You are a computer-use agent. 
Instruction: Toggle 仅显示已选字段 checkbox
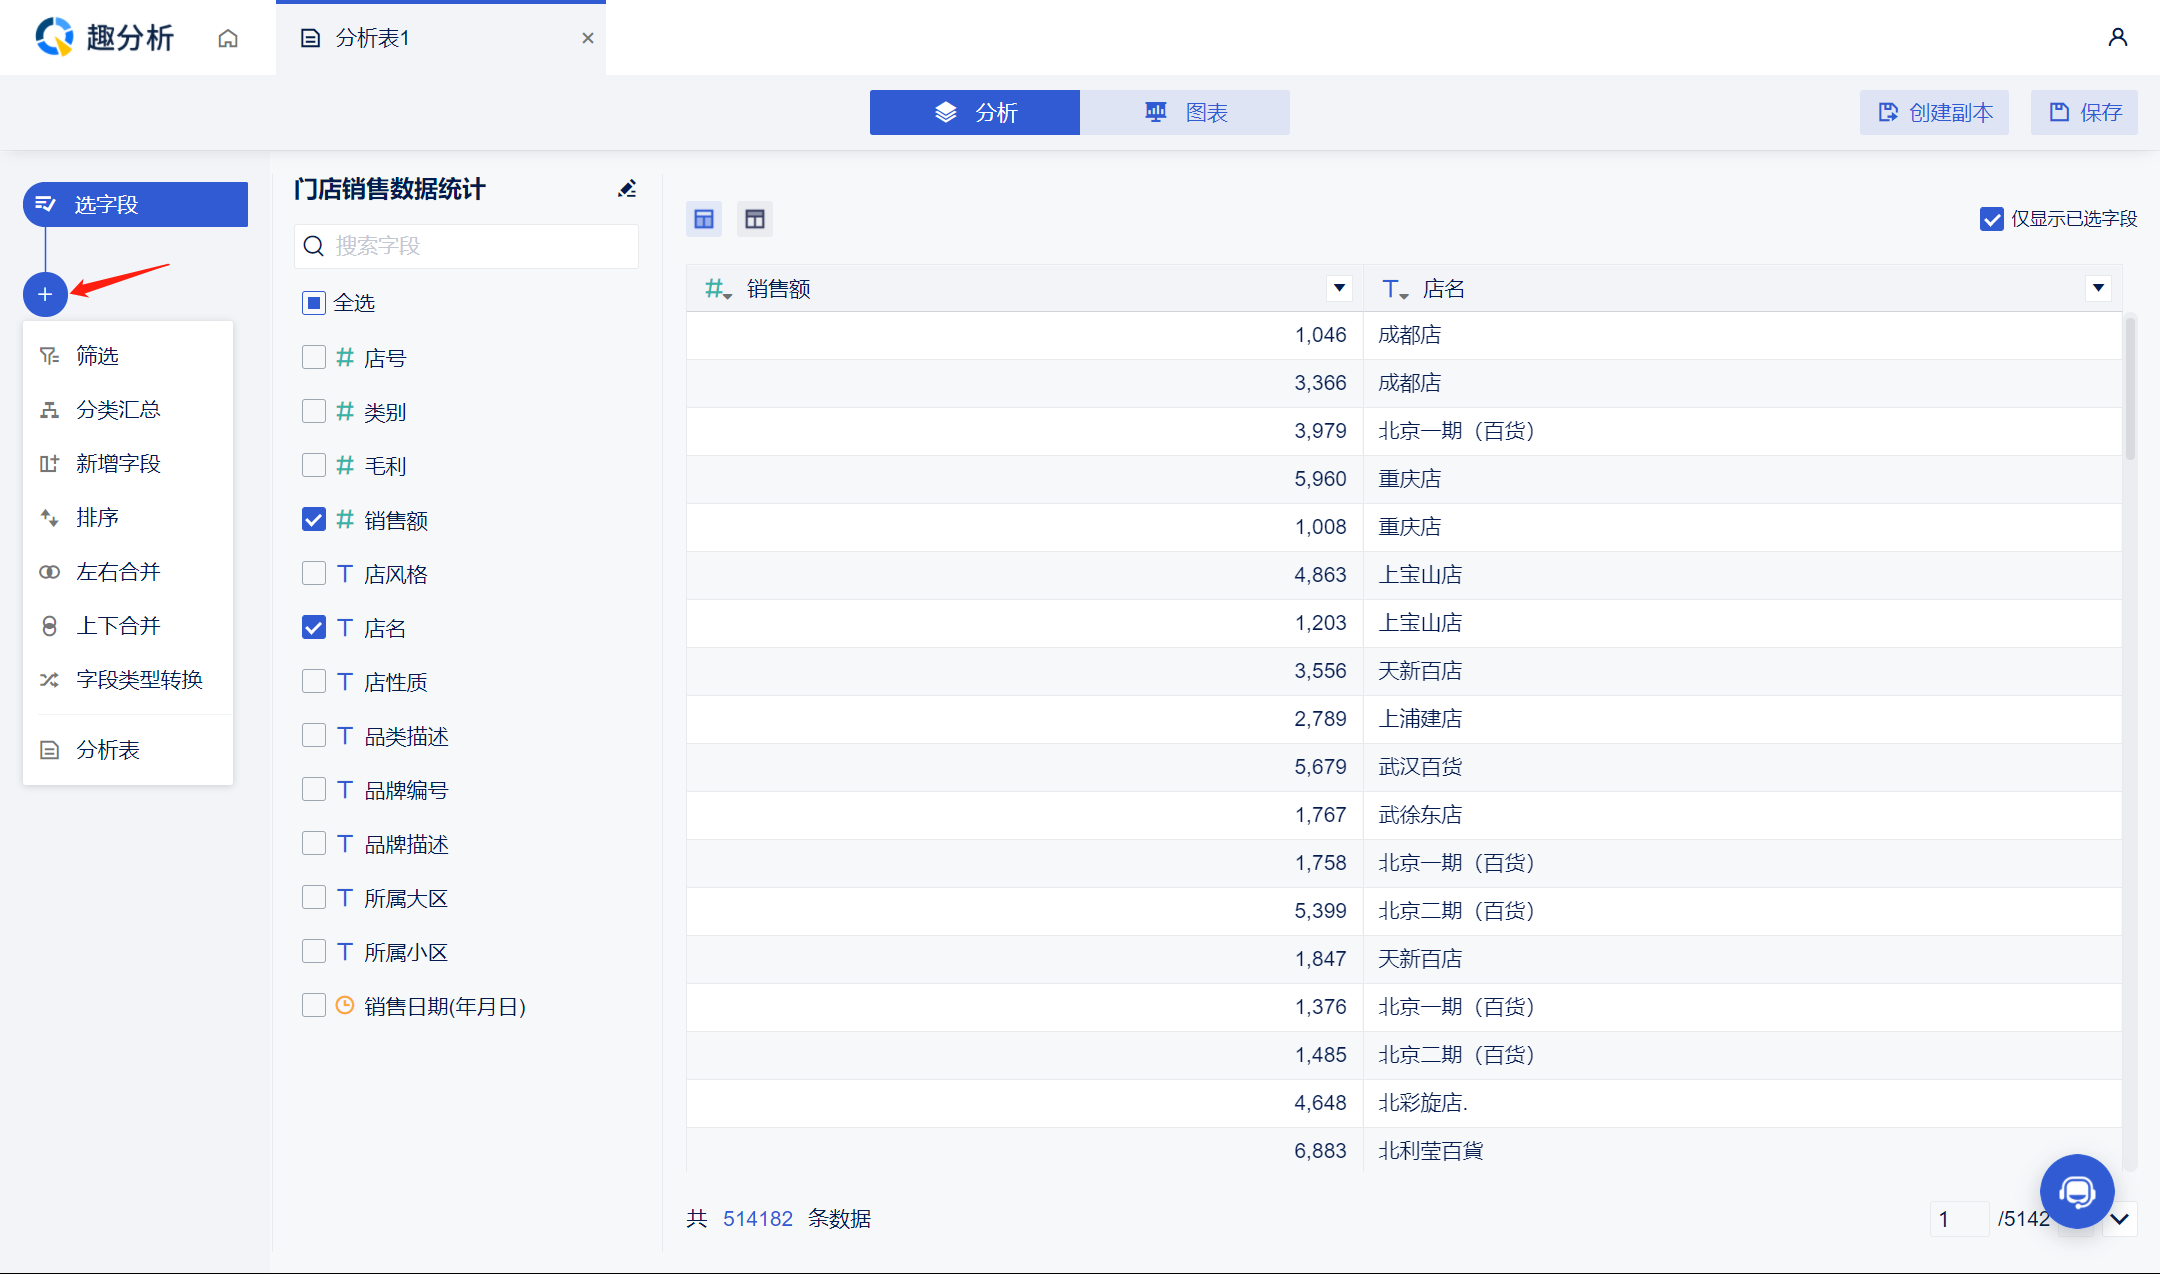click(x=1991, y=219)
